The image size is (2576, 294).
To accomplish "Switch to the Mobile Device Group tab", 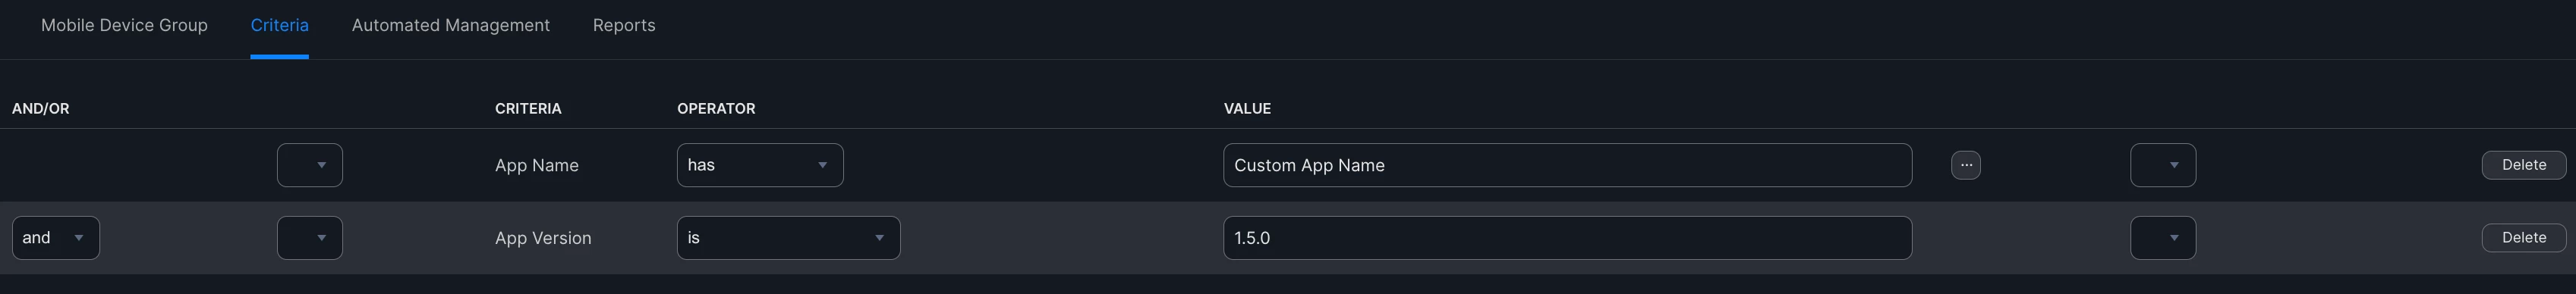I will tap(124, 25).
